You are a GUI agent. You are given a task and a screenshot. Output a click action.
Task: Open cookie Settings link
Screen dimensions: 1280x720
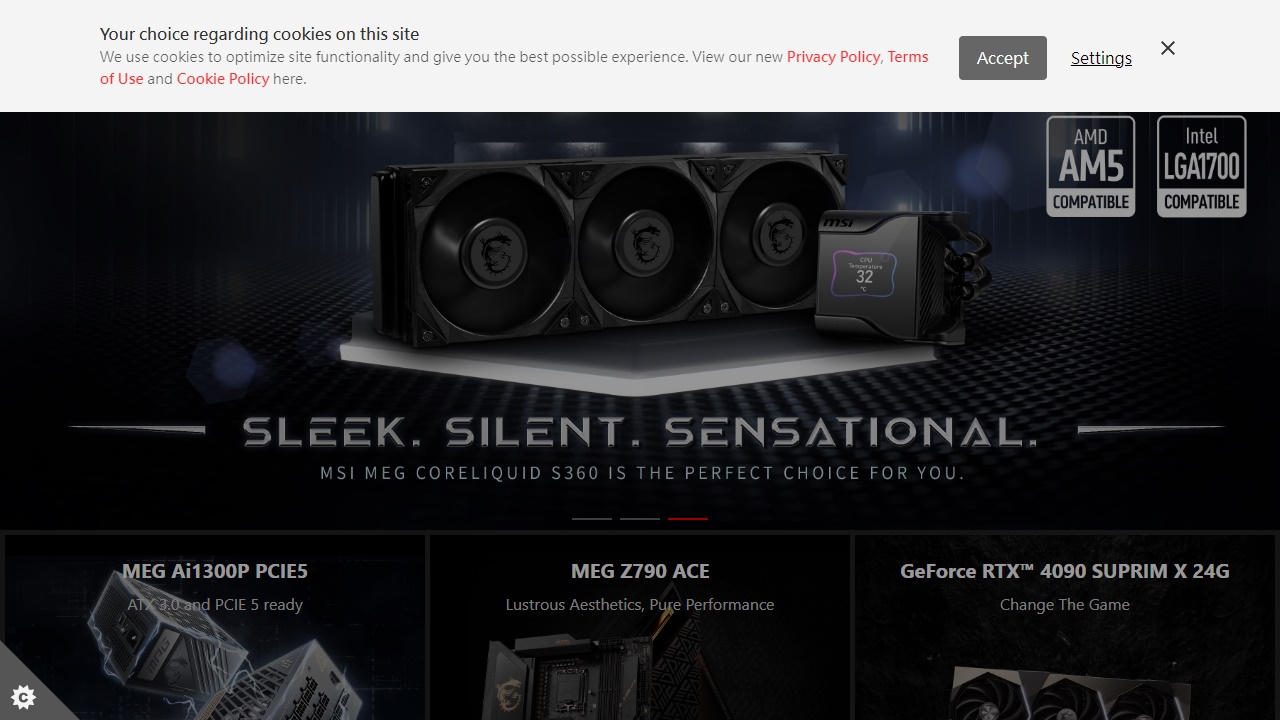1101,58
